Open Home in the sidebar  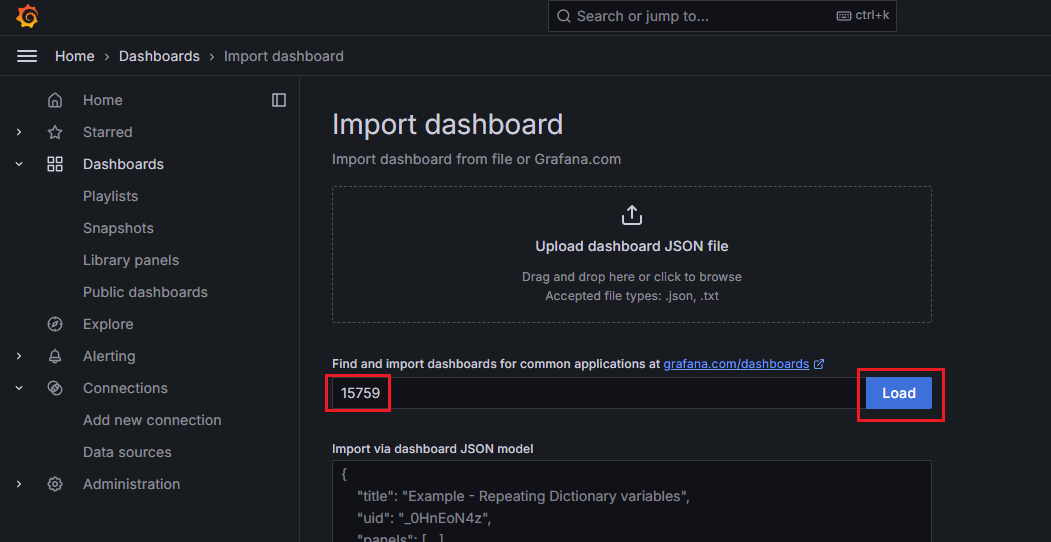coord(103,100)
